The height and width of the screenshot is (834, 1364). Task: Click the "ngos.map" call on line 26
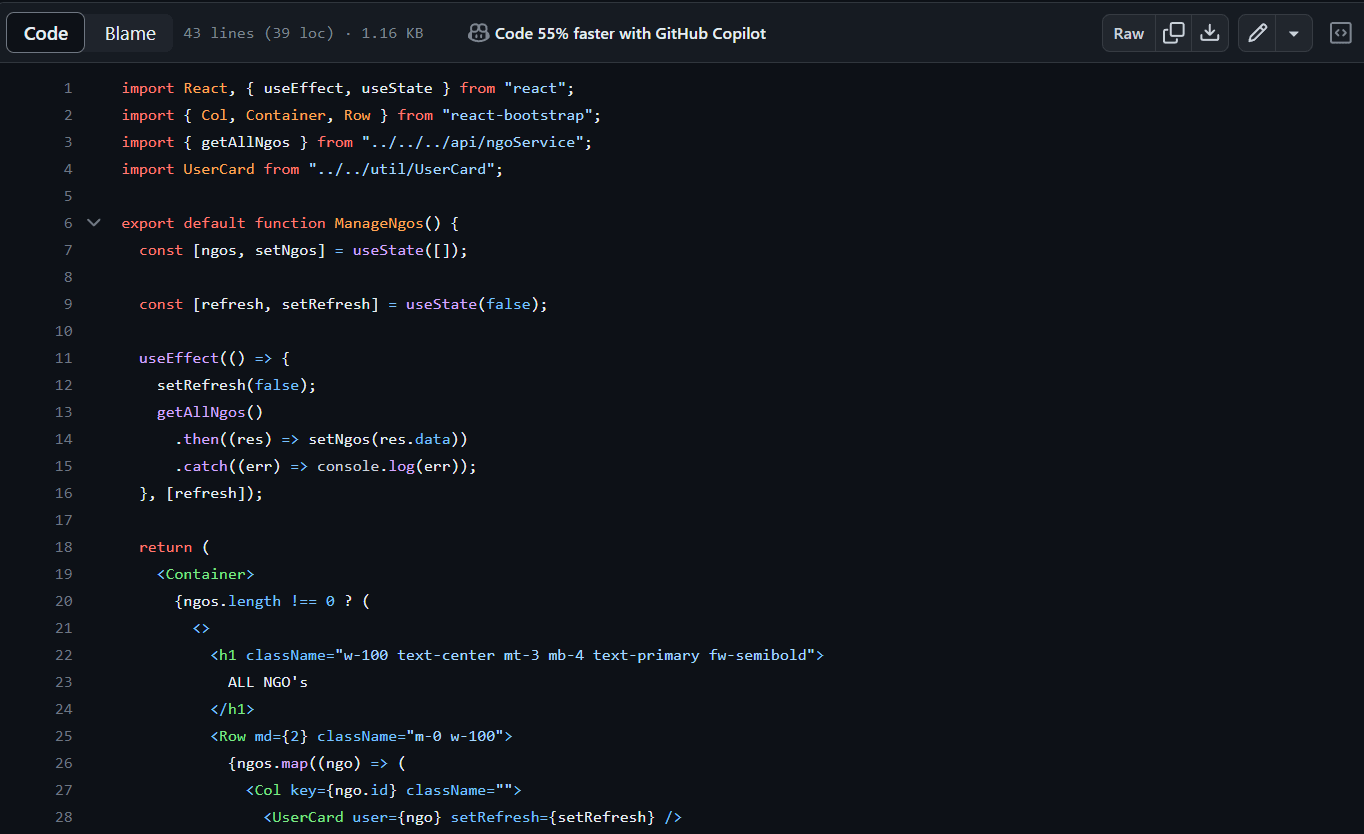[272, 763]
